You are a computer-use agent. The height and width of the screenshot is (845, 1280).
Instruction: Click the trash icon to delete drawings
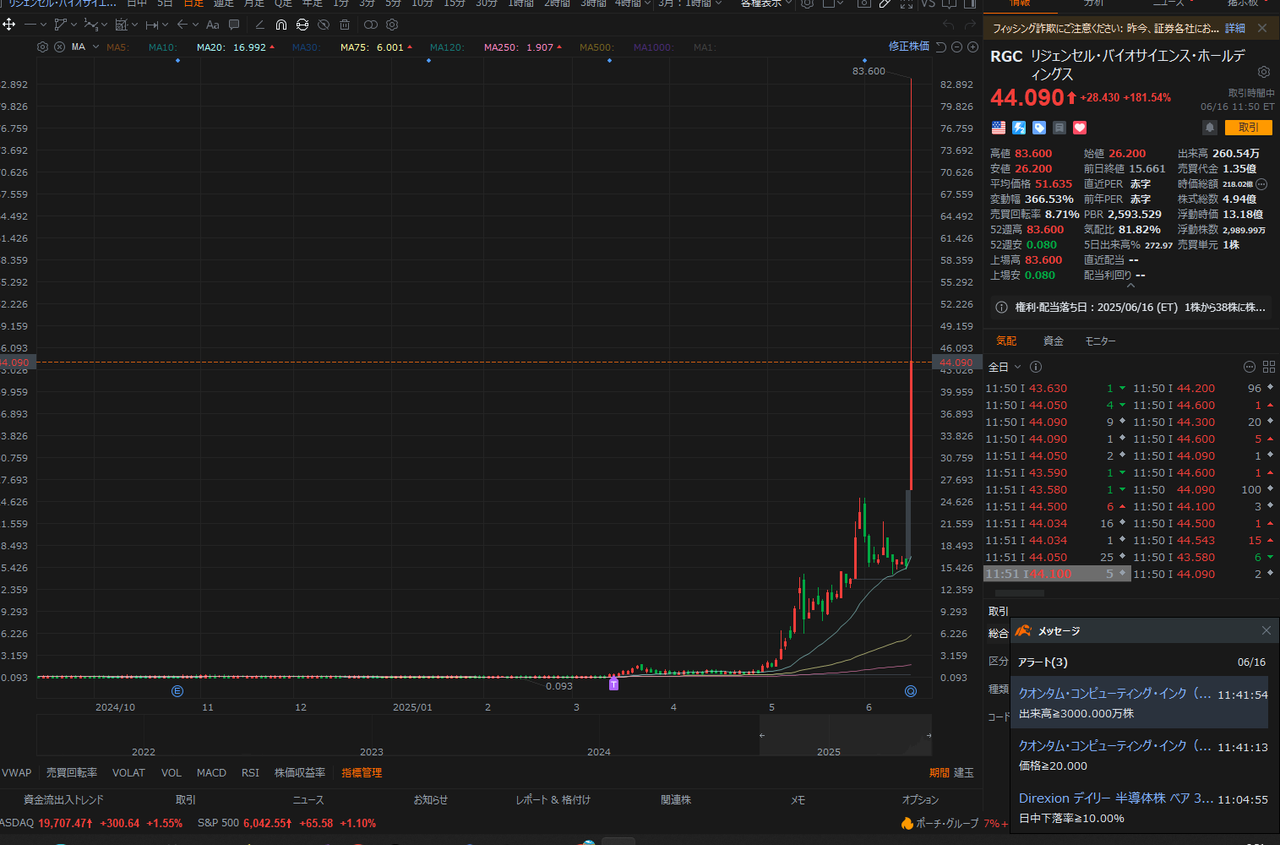(345, 24)
